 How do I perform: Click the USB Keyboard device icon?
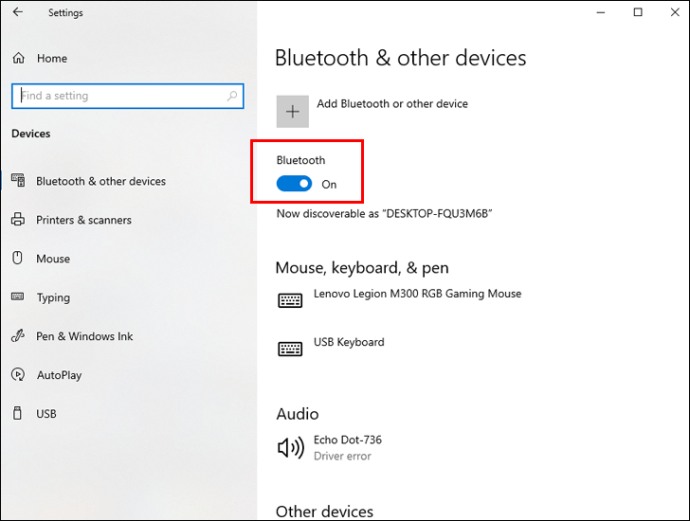coord(290,349)
